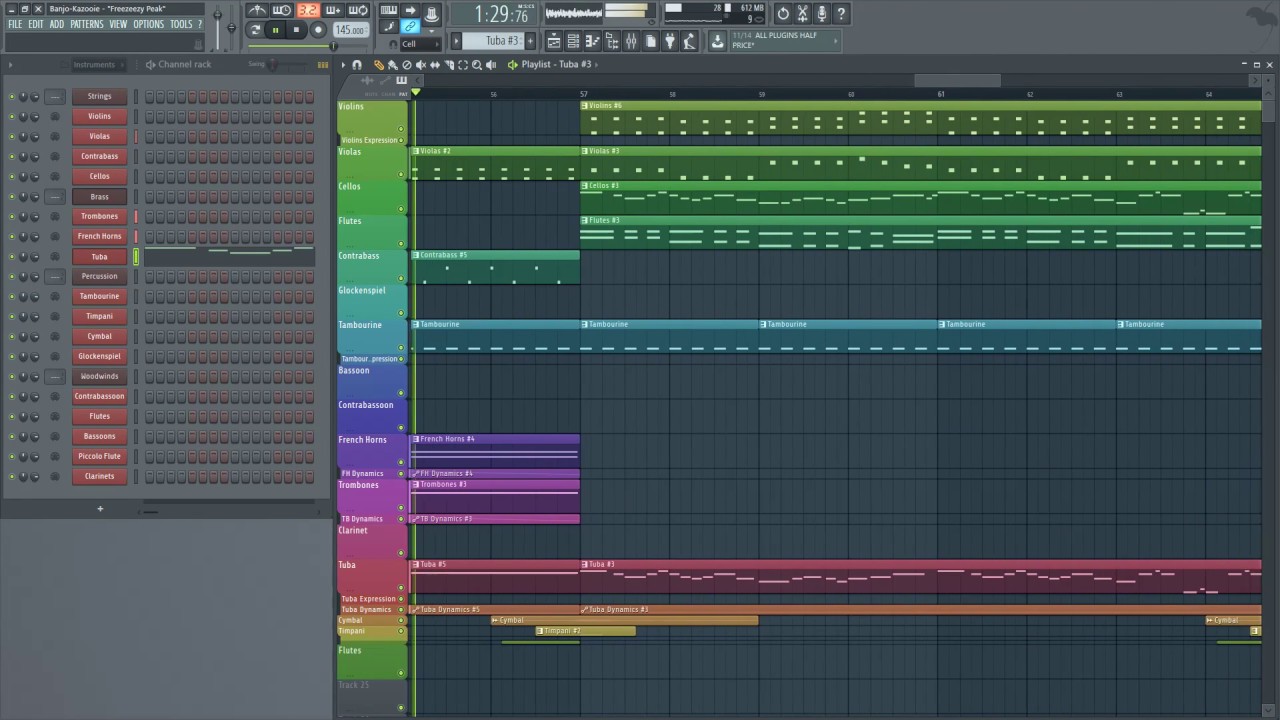The image size is (1280, 720).
Task: Mute the Violins channel in Channel rack
Action: coord(12,116)
